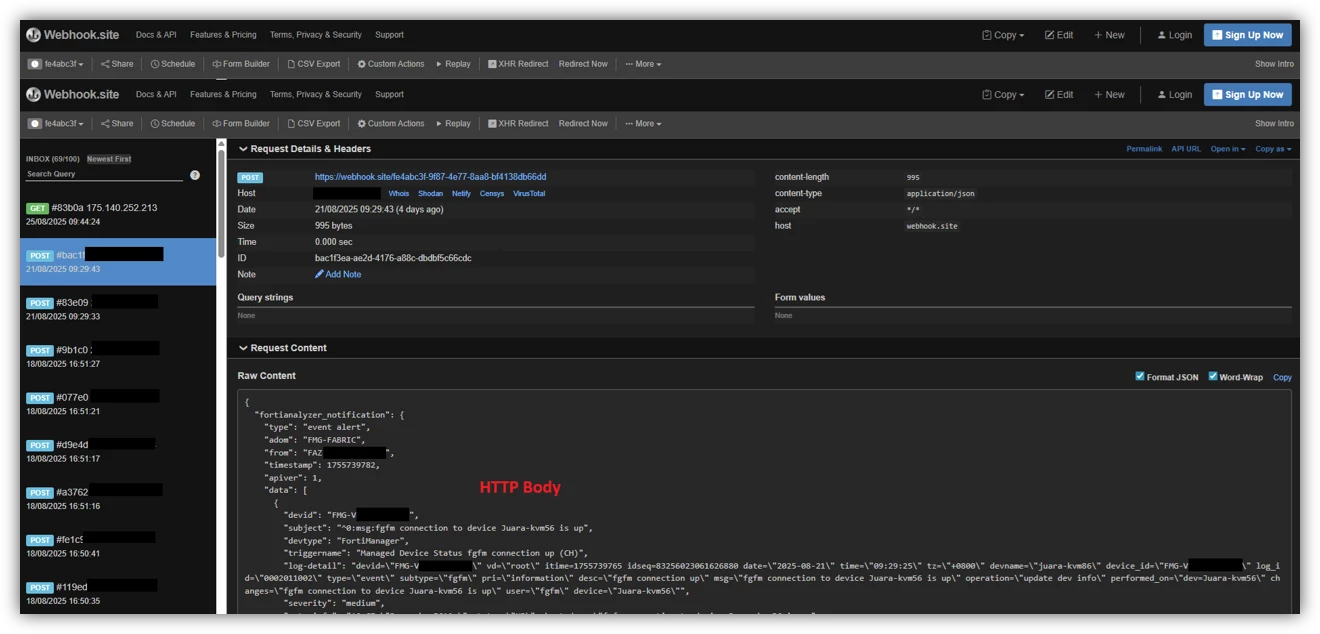The width and height of the screenshot is (1320, 634).
Task: Click the search help question mark icon
Action: click(195, 175)
